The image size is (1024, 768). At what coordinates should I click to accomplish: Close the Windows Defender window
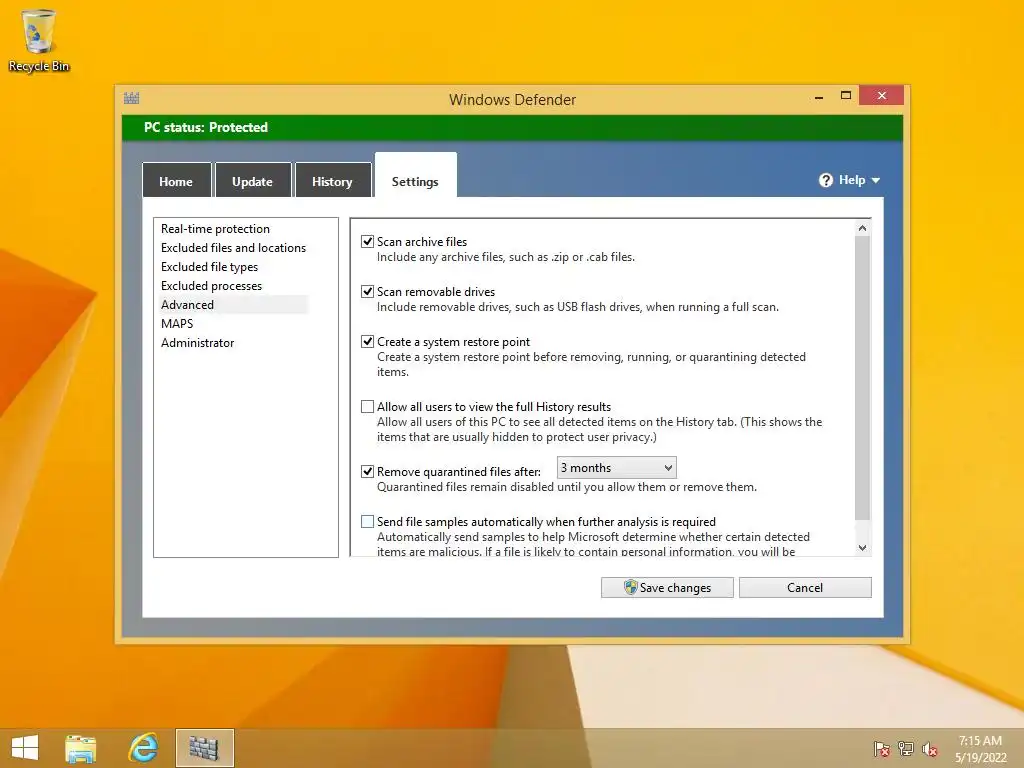click(x=882, y=95)
